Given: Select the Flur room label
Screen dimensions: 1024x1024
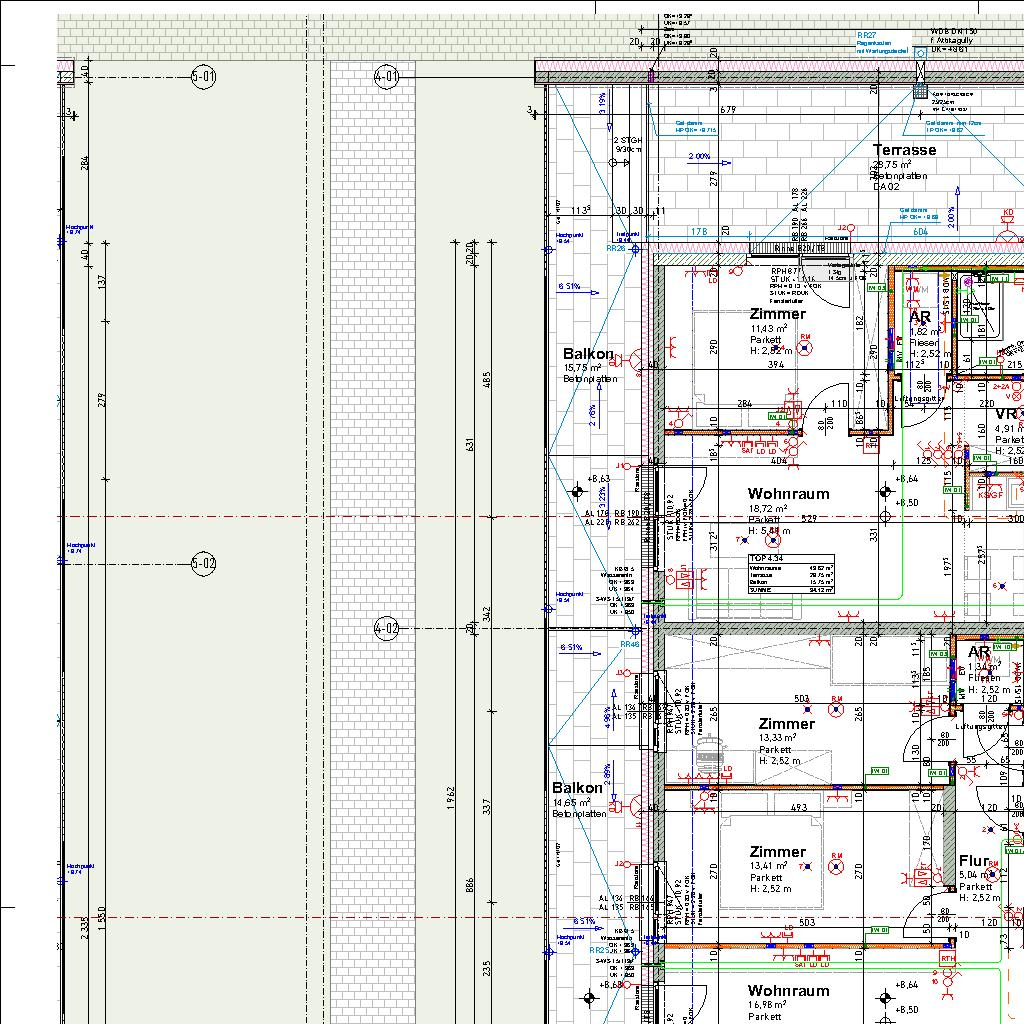Looking at the screenshot, I should tap(973, 861).
